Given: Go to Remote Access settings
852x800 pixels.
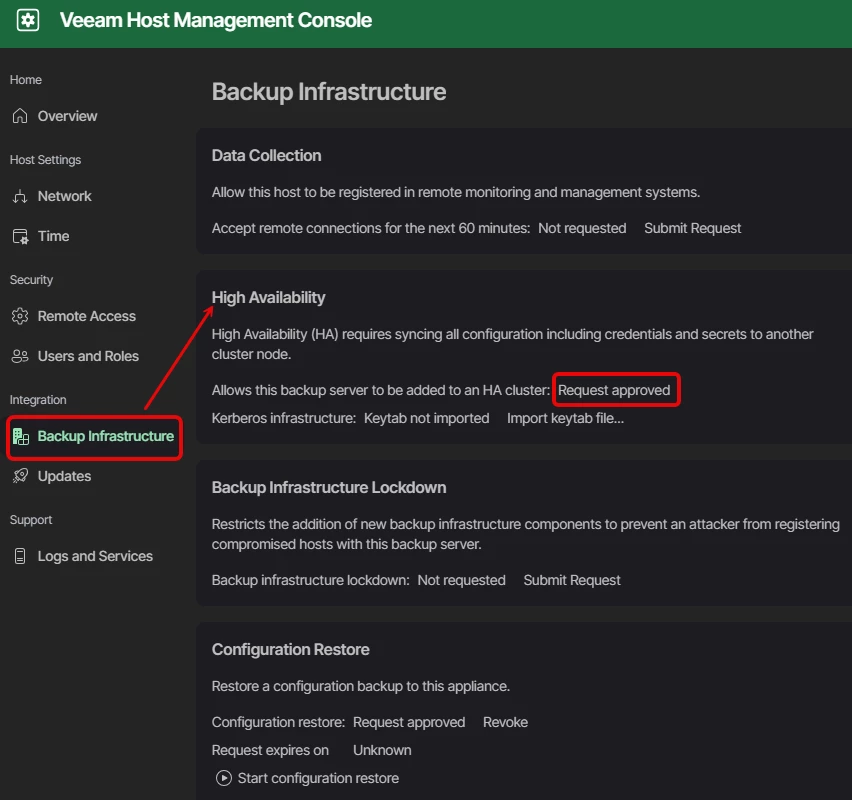Looking at the screenshot, I should 86,316.
